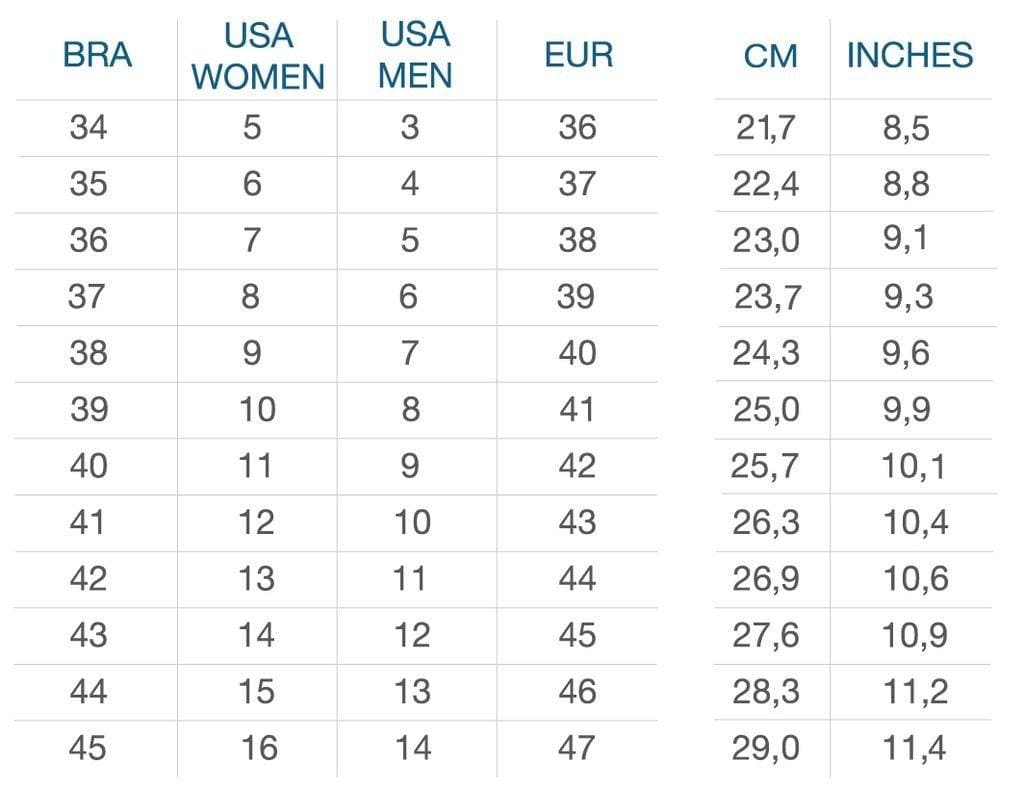The height and width of the screenshot is (788, 1024).
Task: Click the 28,3 CM value
Action: [766, 692]
